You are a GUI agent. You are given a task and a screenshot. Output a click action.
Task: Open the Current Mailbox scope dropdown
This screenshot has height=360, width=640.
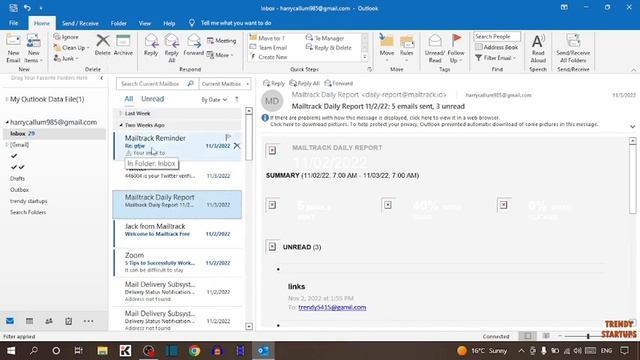click(224, 84)
